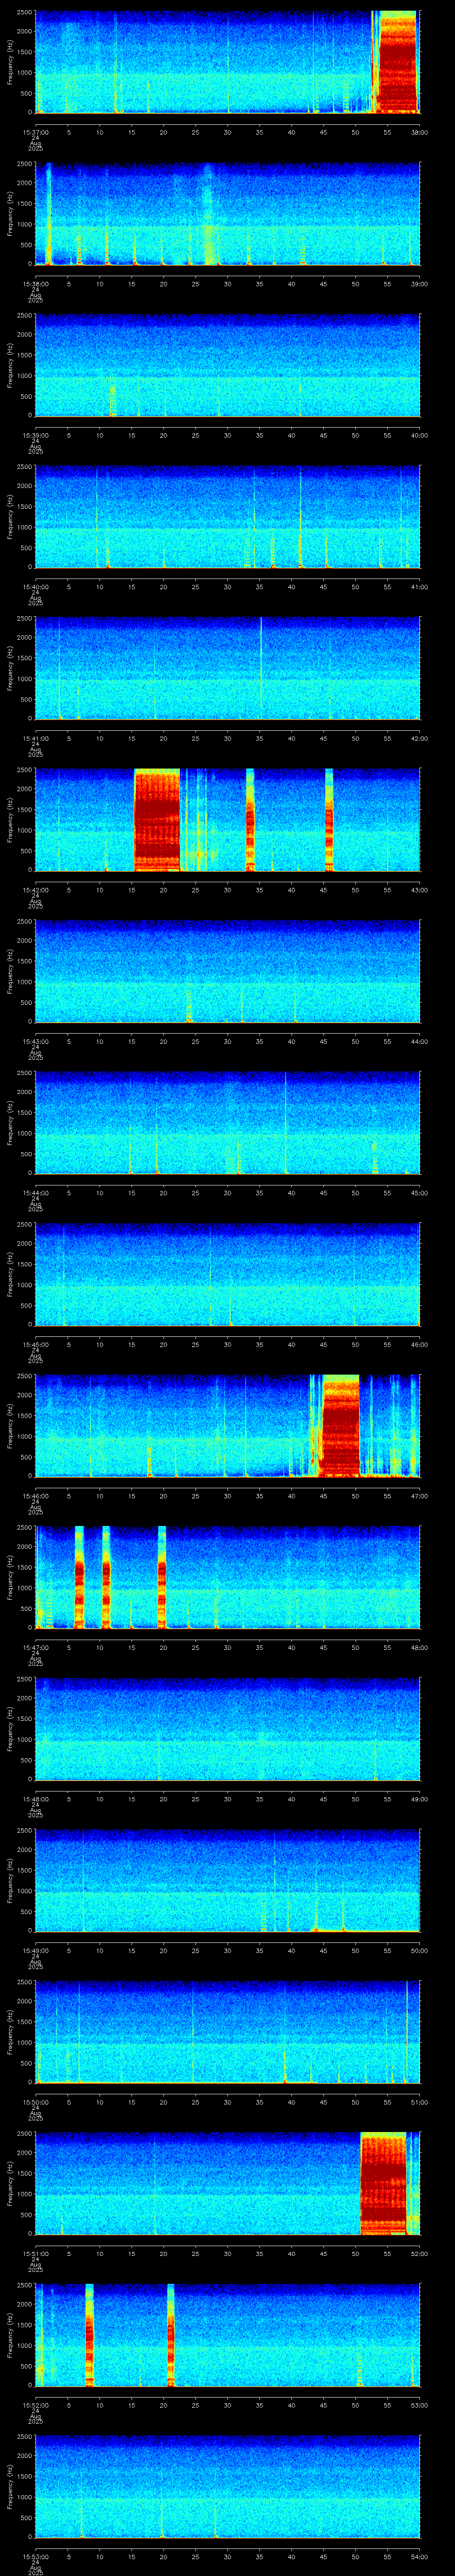Click the tall spike near 35 s in the 15:41 spectrogram
The height and width of the screenshot is (2576, 455).
point(261,668)
